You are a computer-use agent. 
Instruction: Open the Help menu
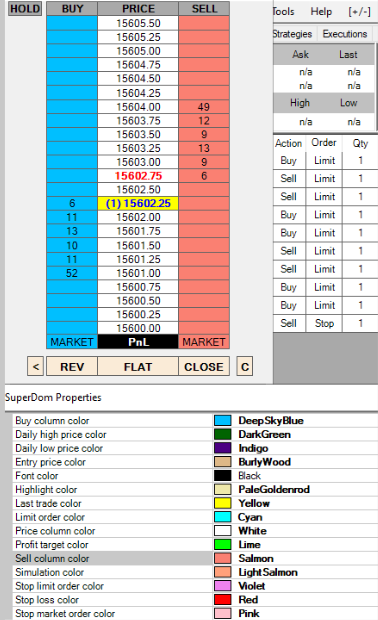pyautogui.click(x=321, y=11)
